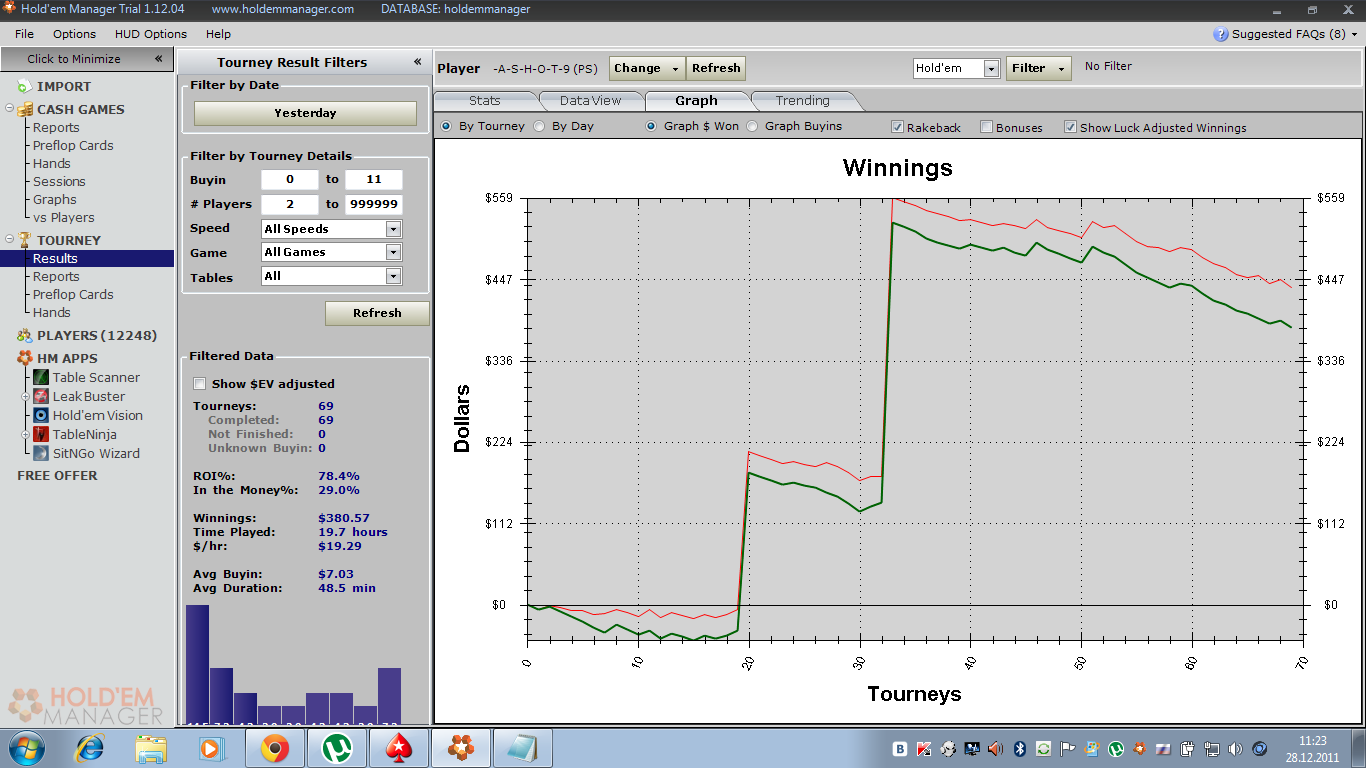Collapse the Tourney Result Filters panel
The height and width of the screenshot is (768, 1366).
[x=418, y=61]
